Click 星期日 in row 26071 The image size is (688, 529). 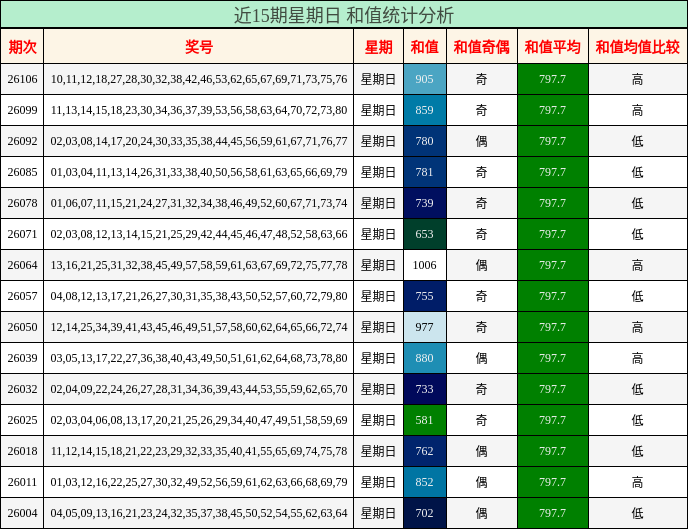click(378, 234)
